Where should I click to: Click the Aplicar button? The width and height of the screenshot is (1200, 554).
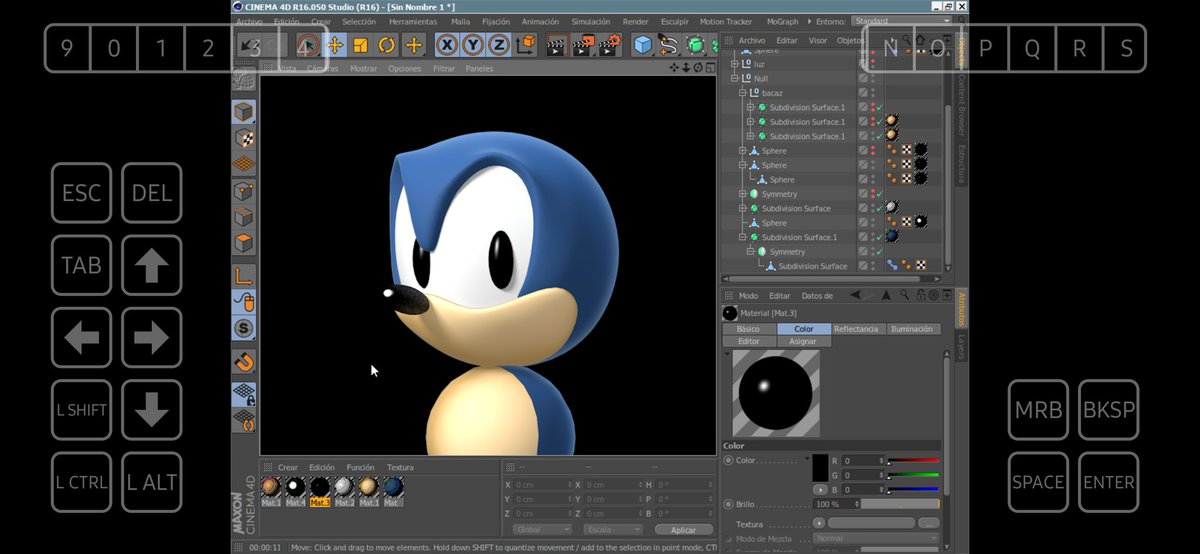pyautogui.click(x=683, y=529)
